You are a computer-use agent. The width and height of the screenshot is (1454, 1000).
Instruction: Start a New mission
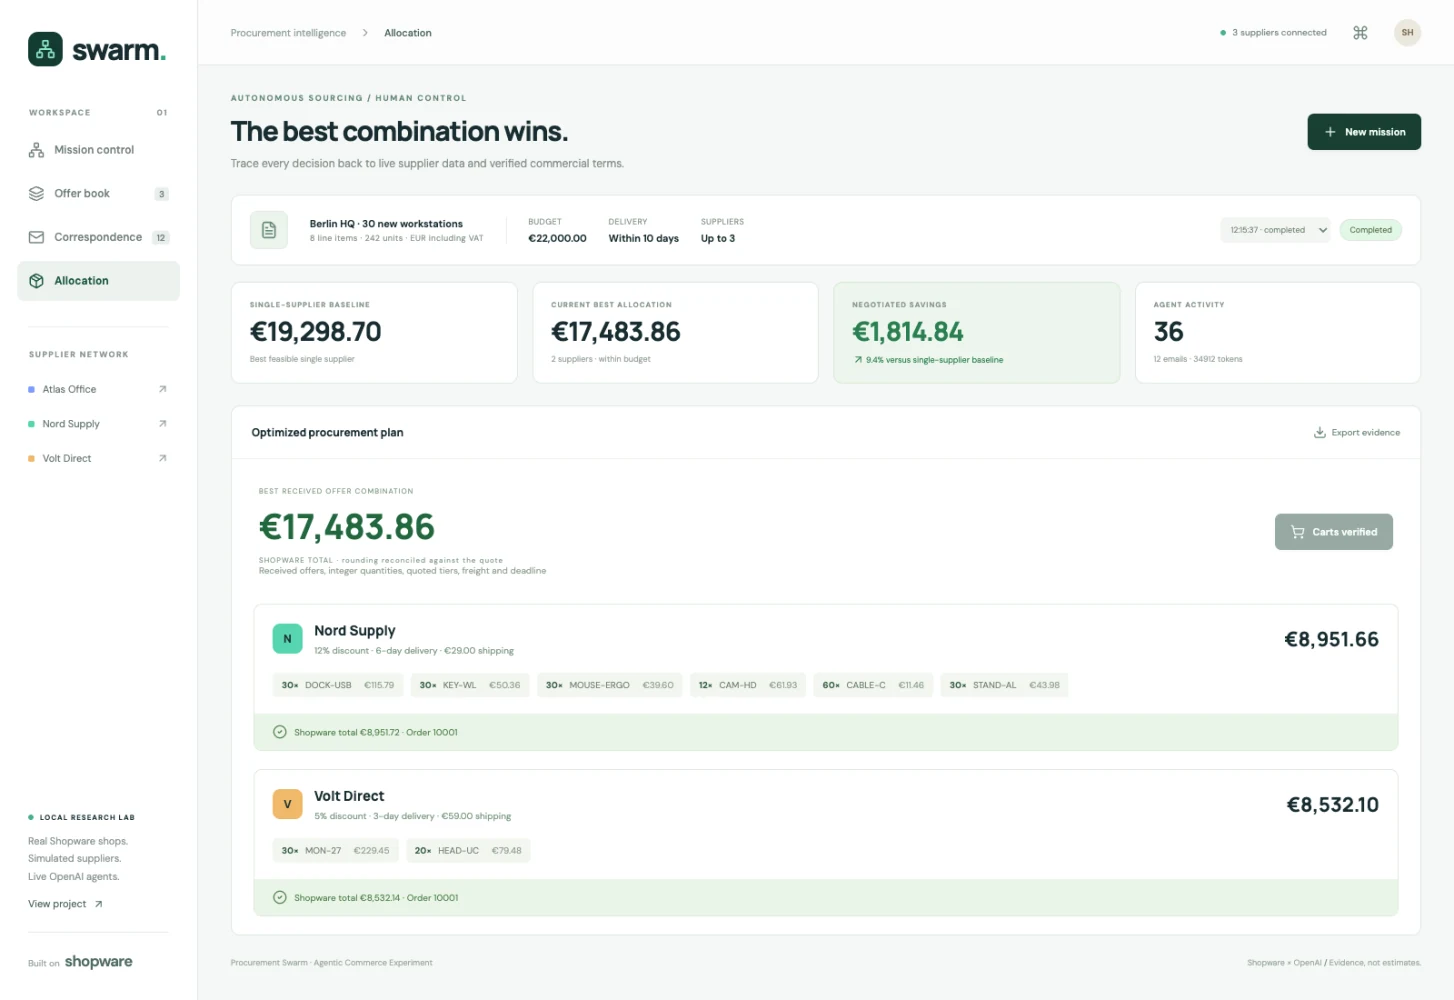point(1364,132)
